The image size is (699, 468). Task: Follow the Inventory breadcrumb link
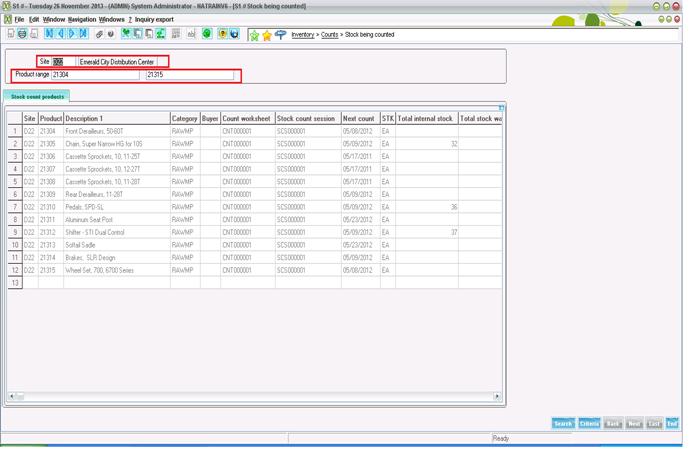tap(302, 35)
